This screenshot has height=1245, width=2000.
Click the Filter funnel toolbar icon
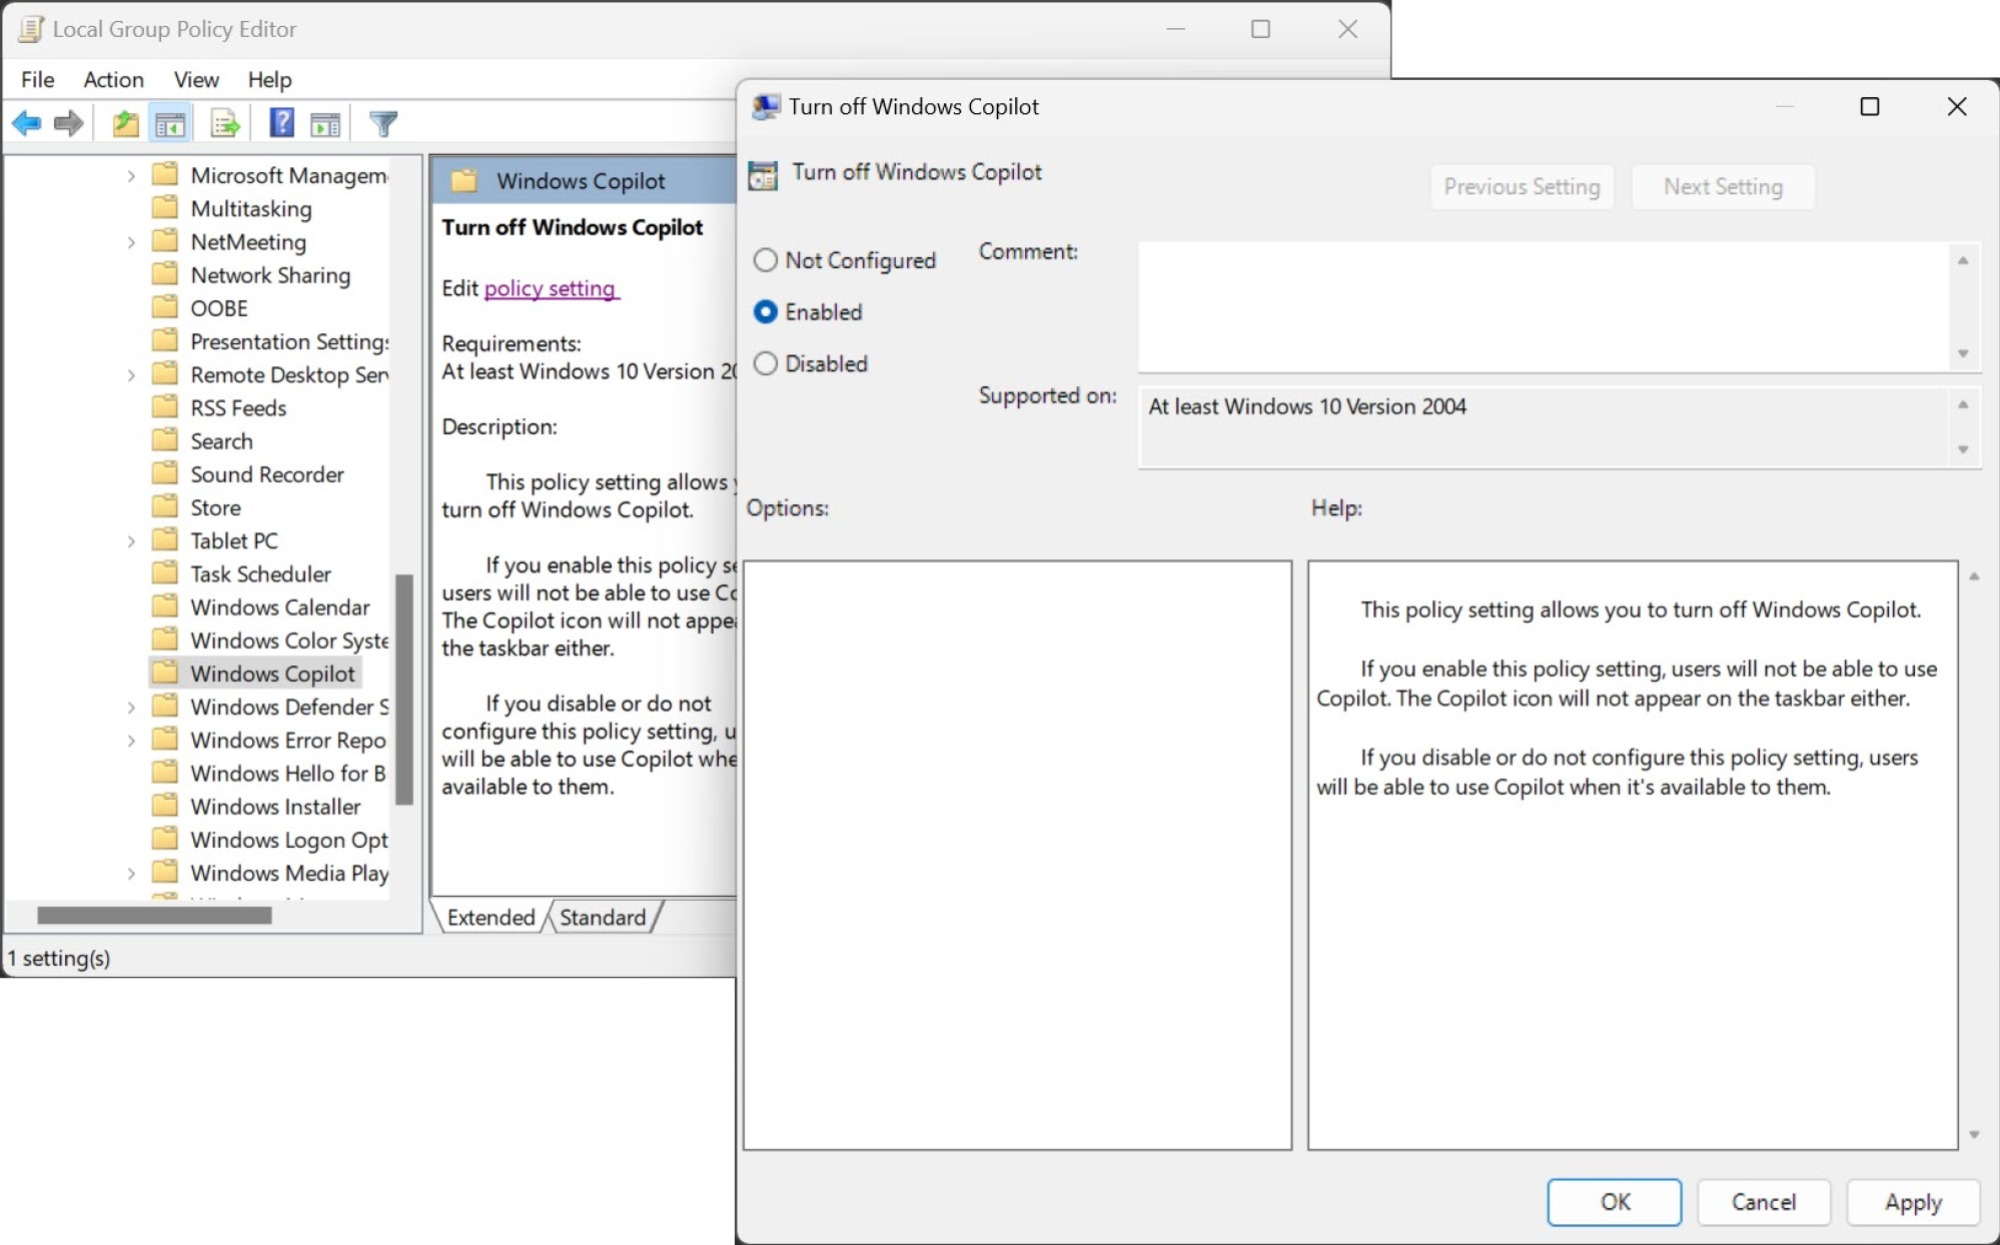tap(383, 124)
